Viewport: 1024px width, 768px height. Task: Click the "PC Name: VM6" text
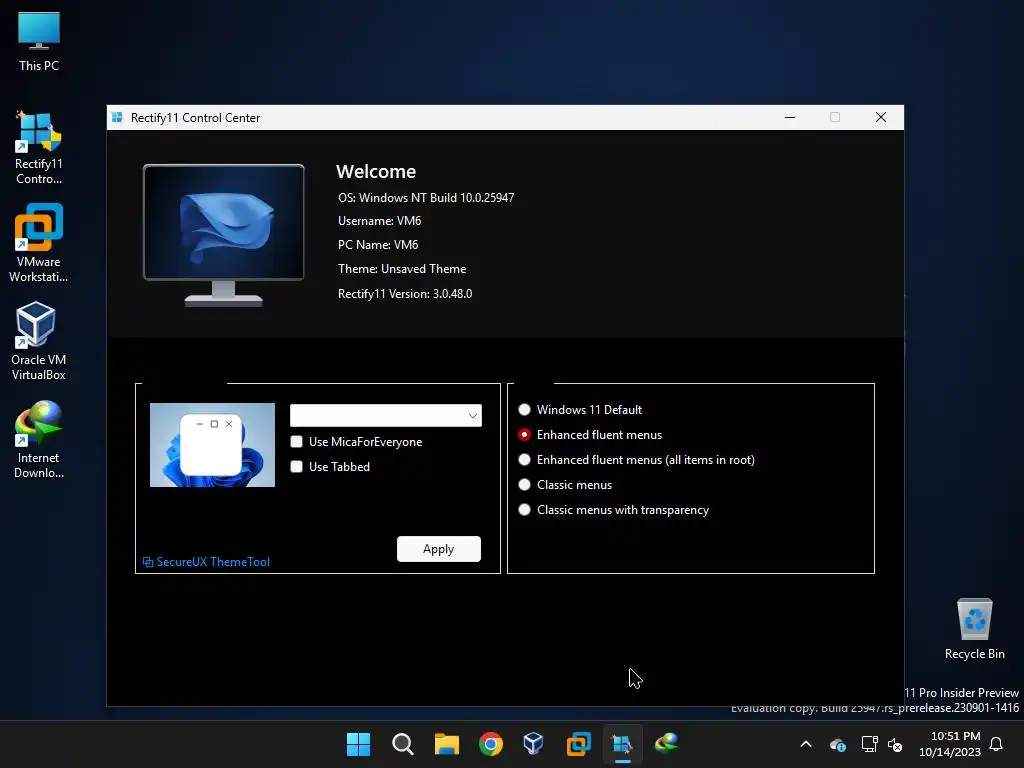(378, 245)
